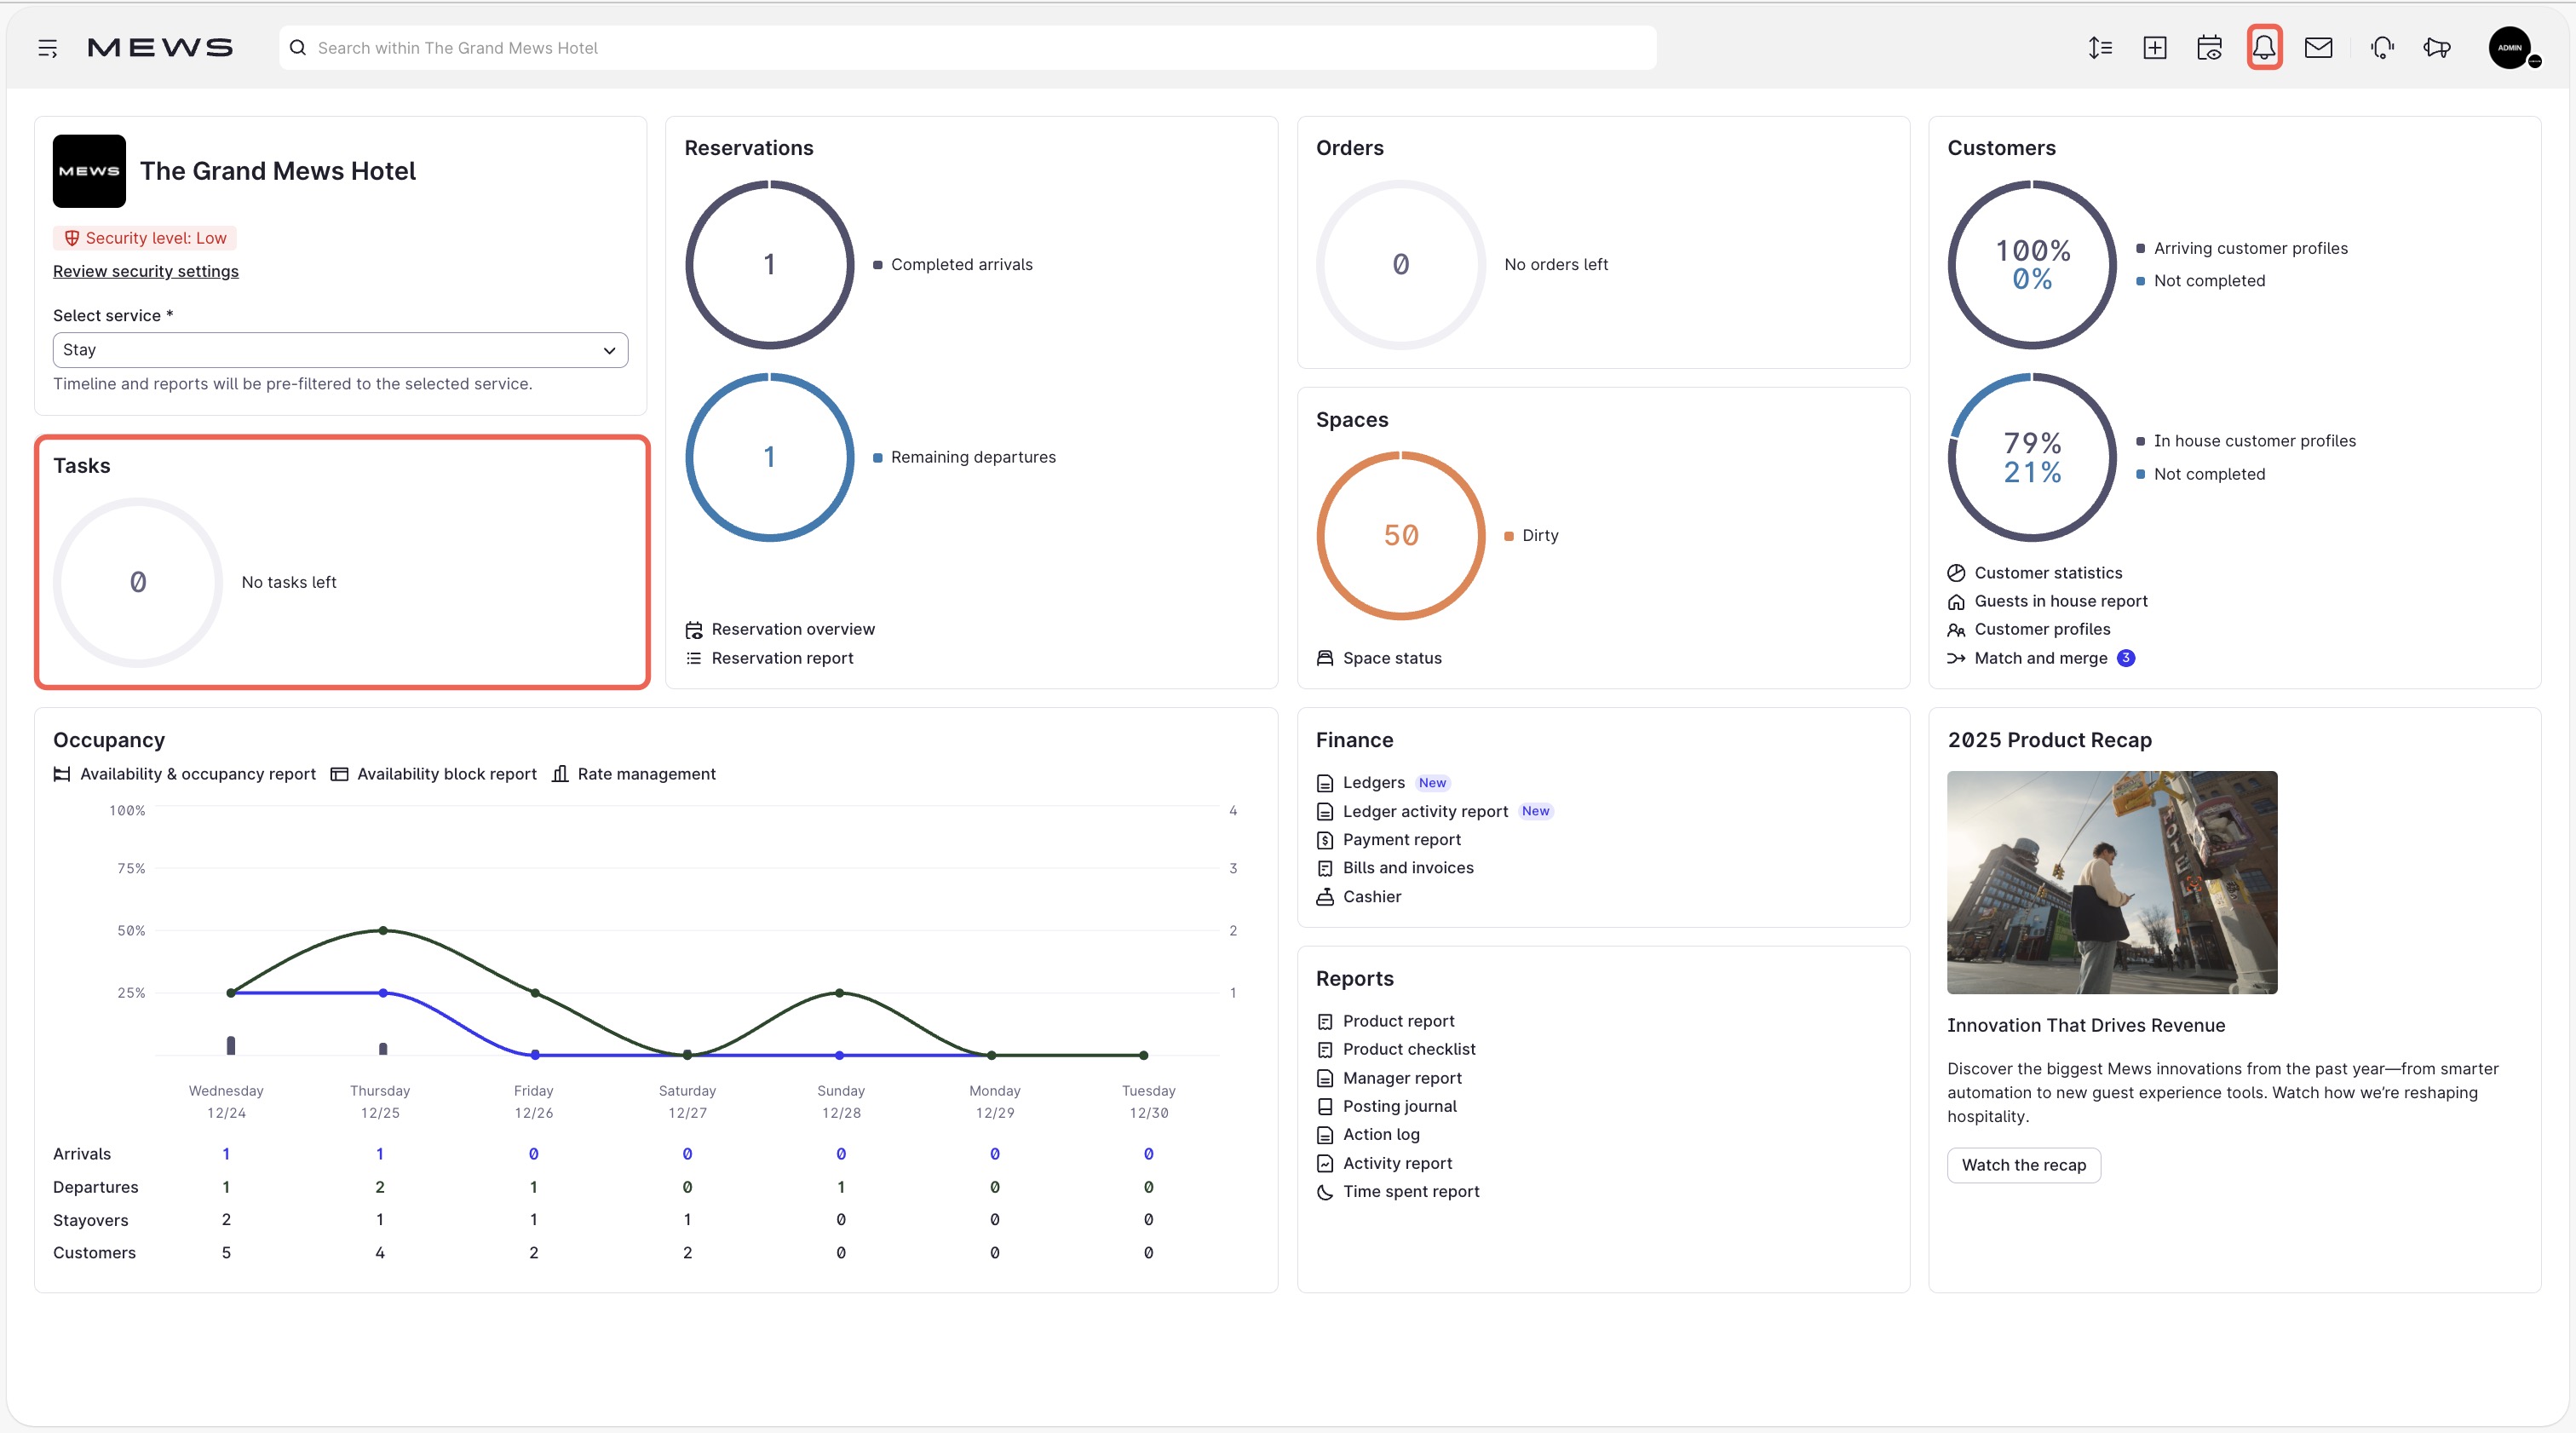Click the search magnifier icon
2576x1433 pixels.
[x=298, y=47]
